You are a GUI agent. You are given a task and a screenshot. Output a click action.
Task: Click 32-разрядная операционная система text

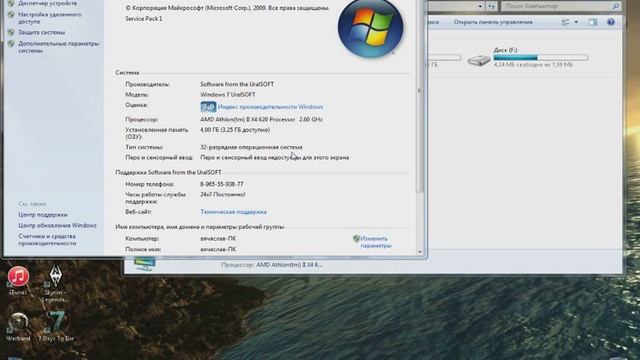251,147
